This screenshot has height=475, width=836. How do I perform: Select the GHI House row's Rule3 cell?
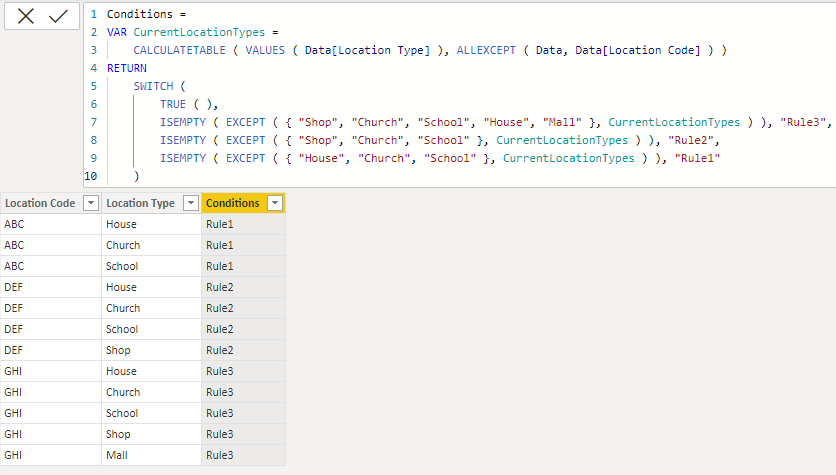click(243, 371)
